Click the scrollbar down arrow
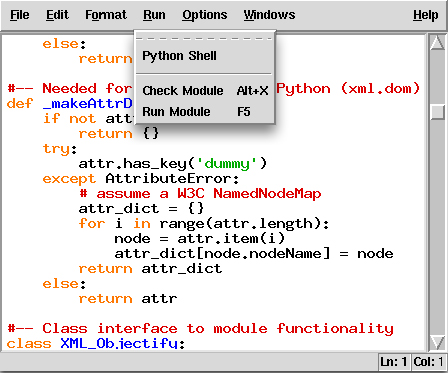 coord(437,342)
